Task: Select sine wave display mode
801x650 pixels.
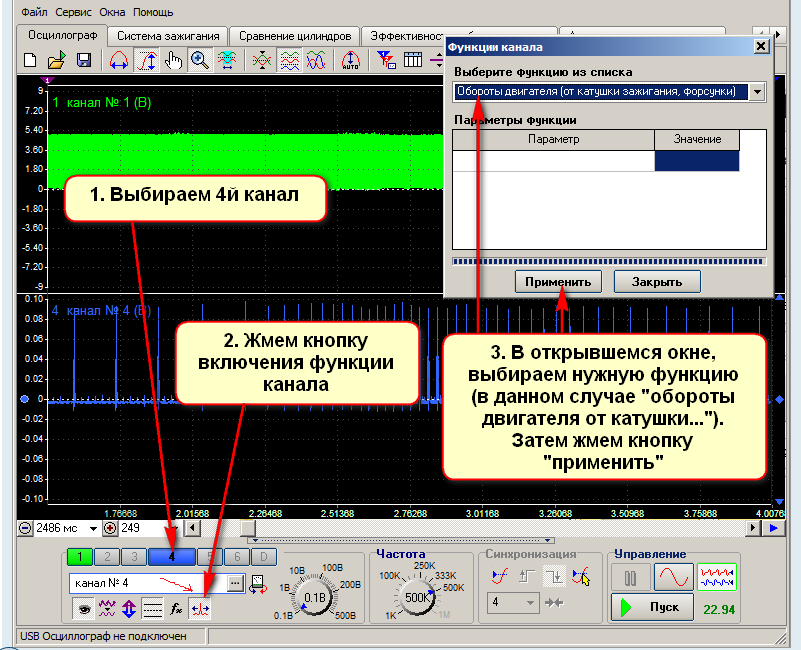Action: coord(674,577)
